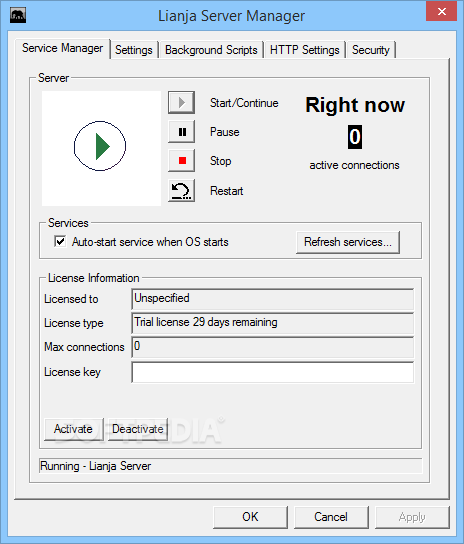This screenshot has height=544, width=464.
Task: Click the 'Start/Continue' label
Action: (244, 103)
